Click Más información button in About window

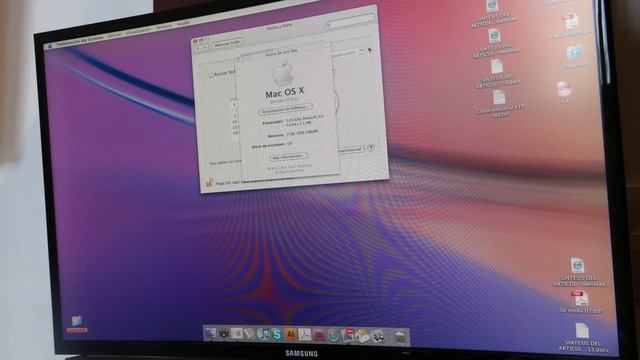289,157
